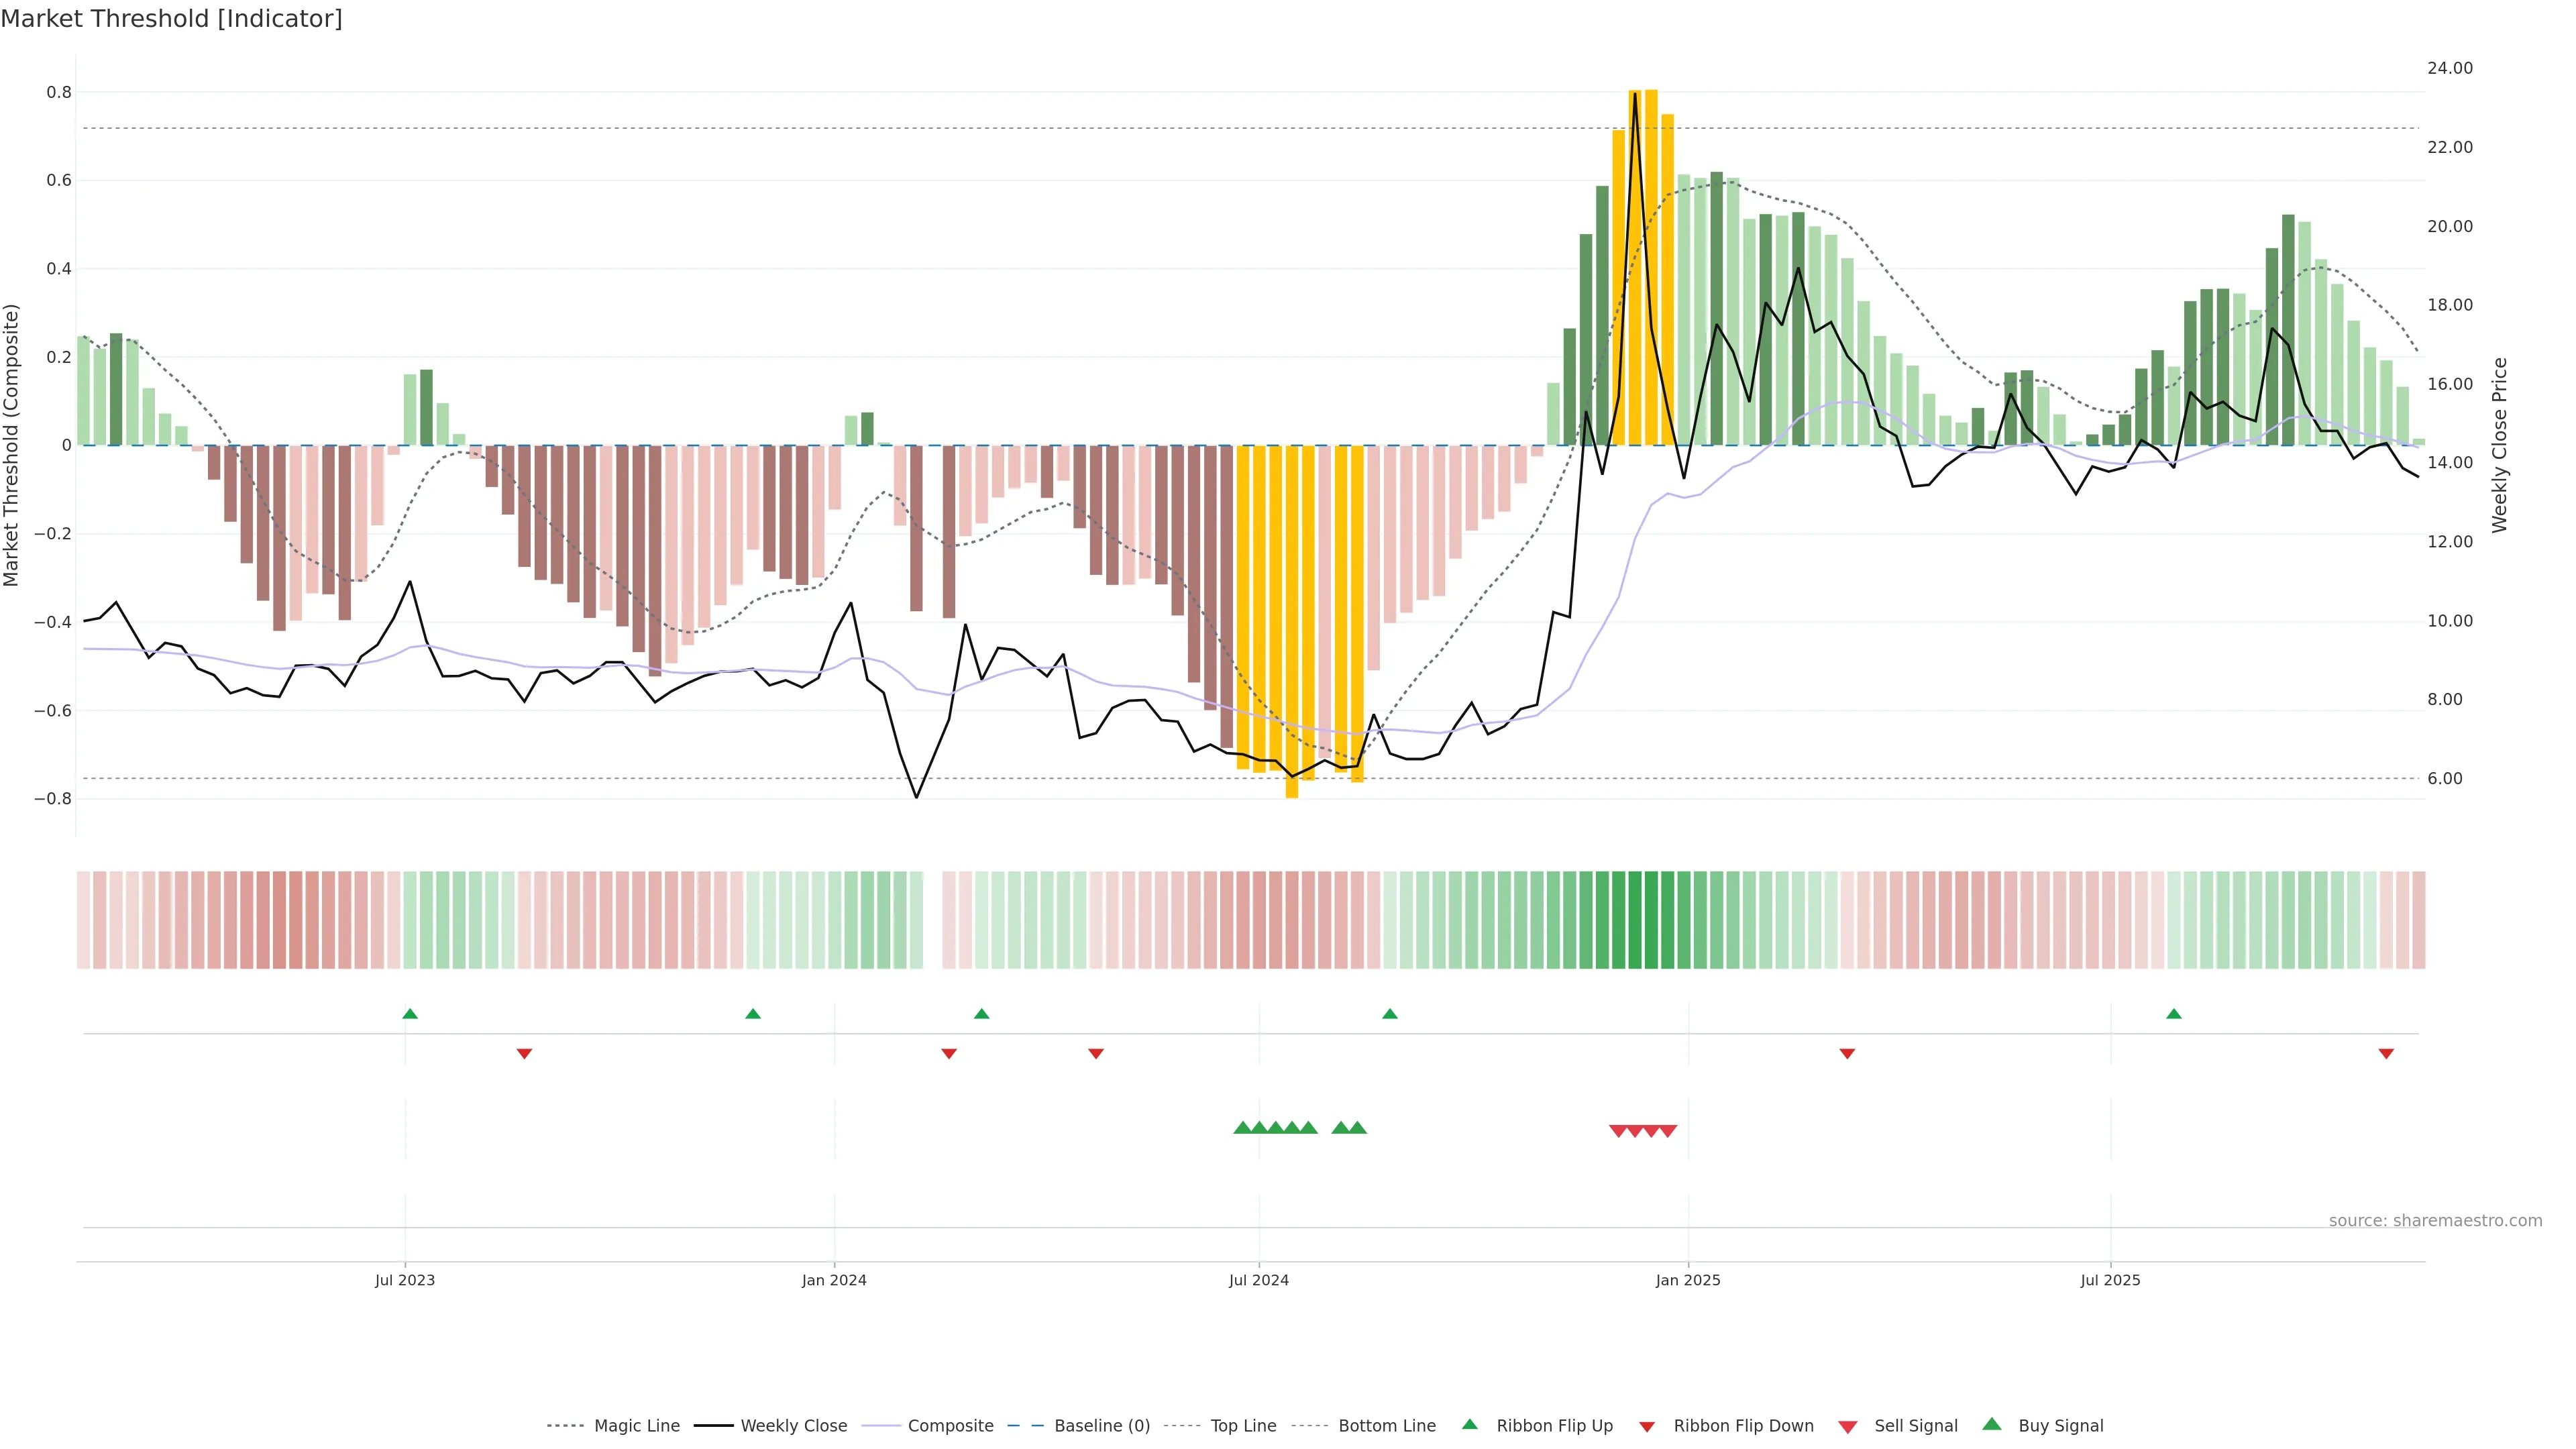Click the Market Threshold [Indicator] title
This screenshot has width=2576, height=1449.
tap(171, 19)
